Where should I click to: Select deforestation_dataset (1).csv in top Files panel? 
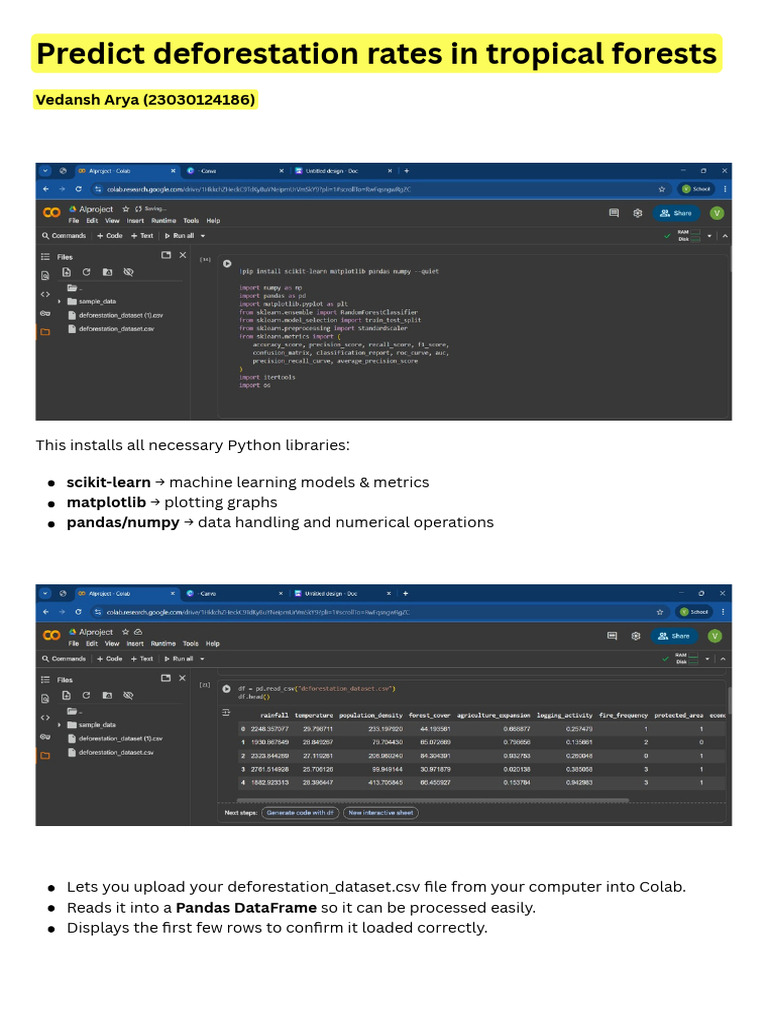pos(116,315)
